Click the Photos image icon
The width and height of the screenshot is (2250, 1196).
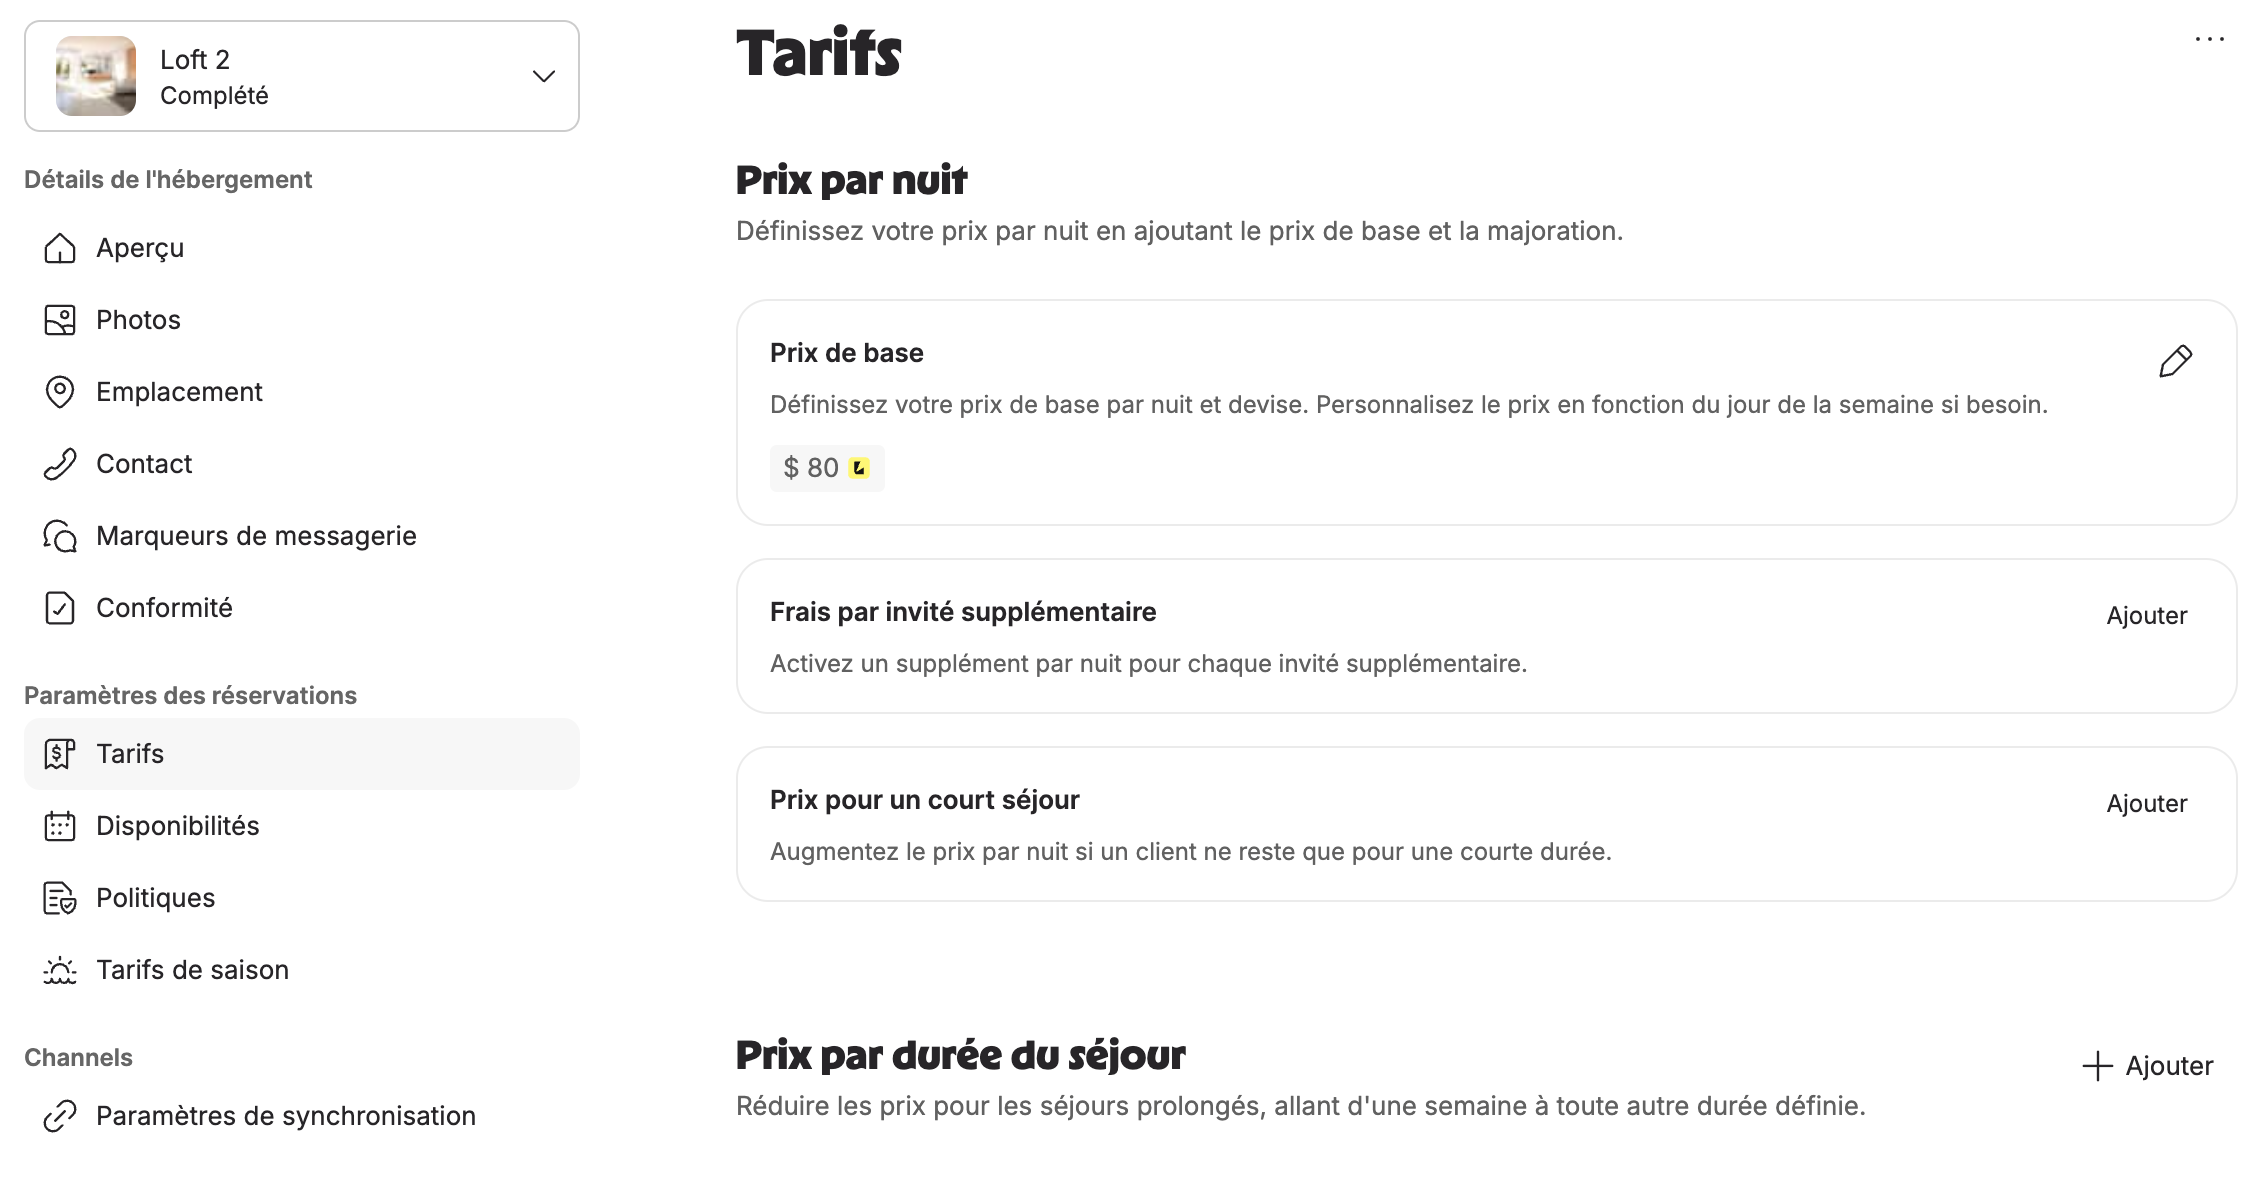pyautogui.click(x=60, y=320)
